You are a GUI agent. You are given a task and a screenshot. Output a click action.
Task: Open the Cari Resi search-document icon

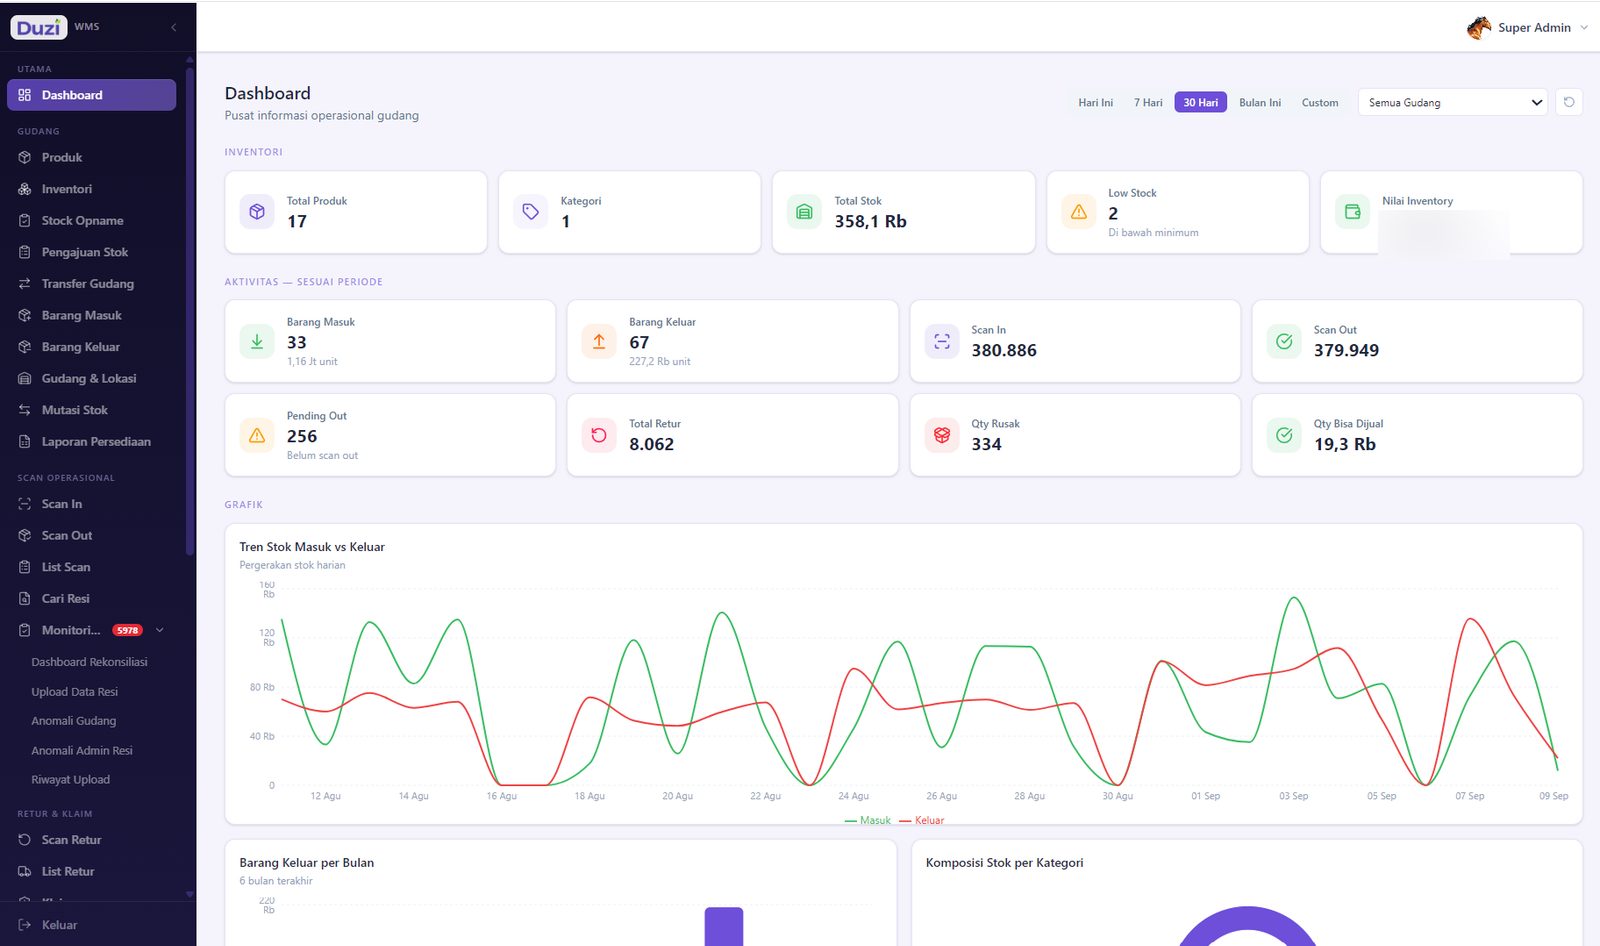coord(25,598)
